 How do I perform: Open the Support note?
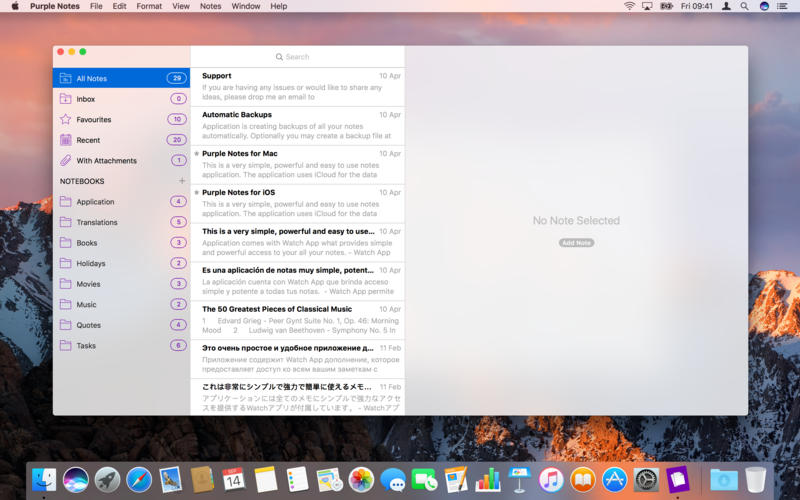[x=297, y=87]
